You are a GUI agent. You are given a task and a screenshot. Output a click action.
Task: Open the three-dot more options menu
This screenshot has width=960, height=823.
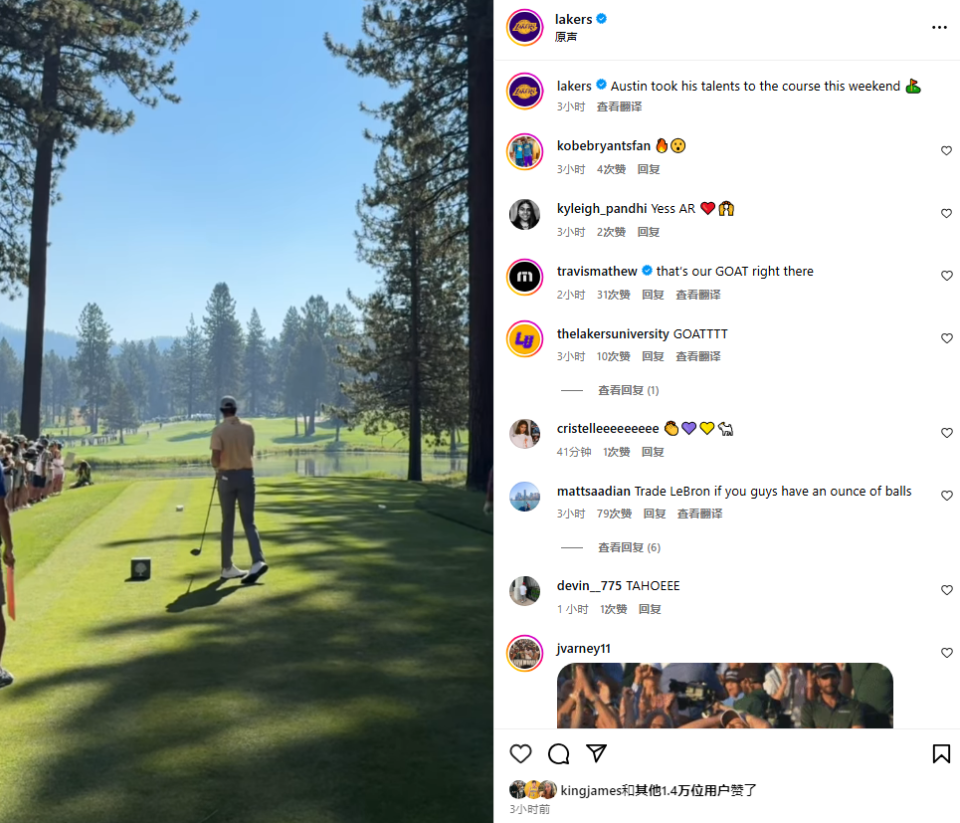[939, 28]
